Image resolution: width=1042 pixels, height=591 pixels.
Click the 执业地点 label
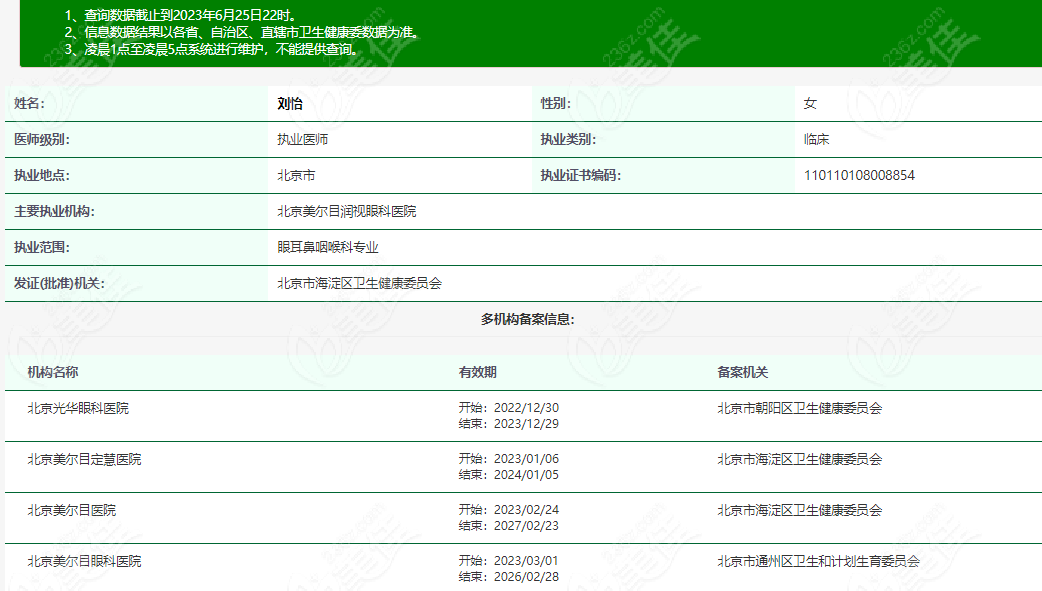coord(42,176)
